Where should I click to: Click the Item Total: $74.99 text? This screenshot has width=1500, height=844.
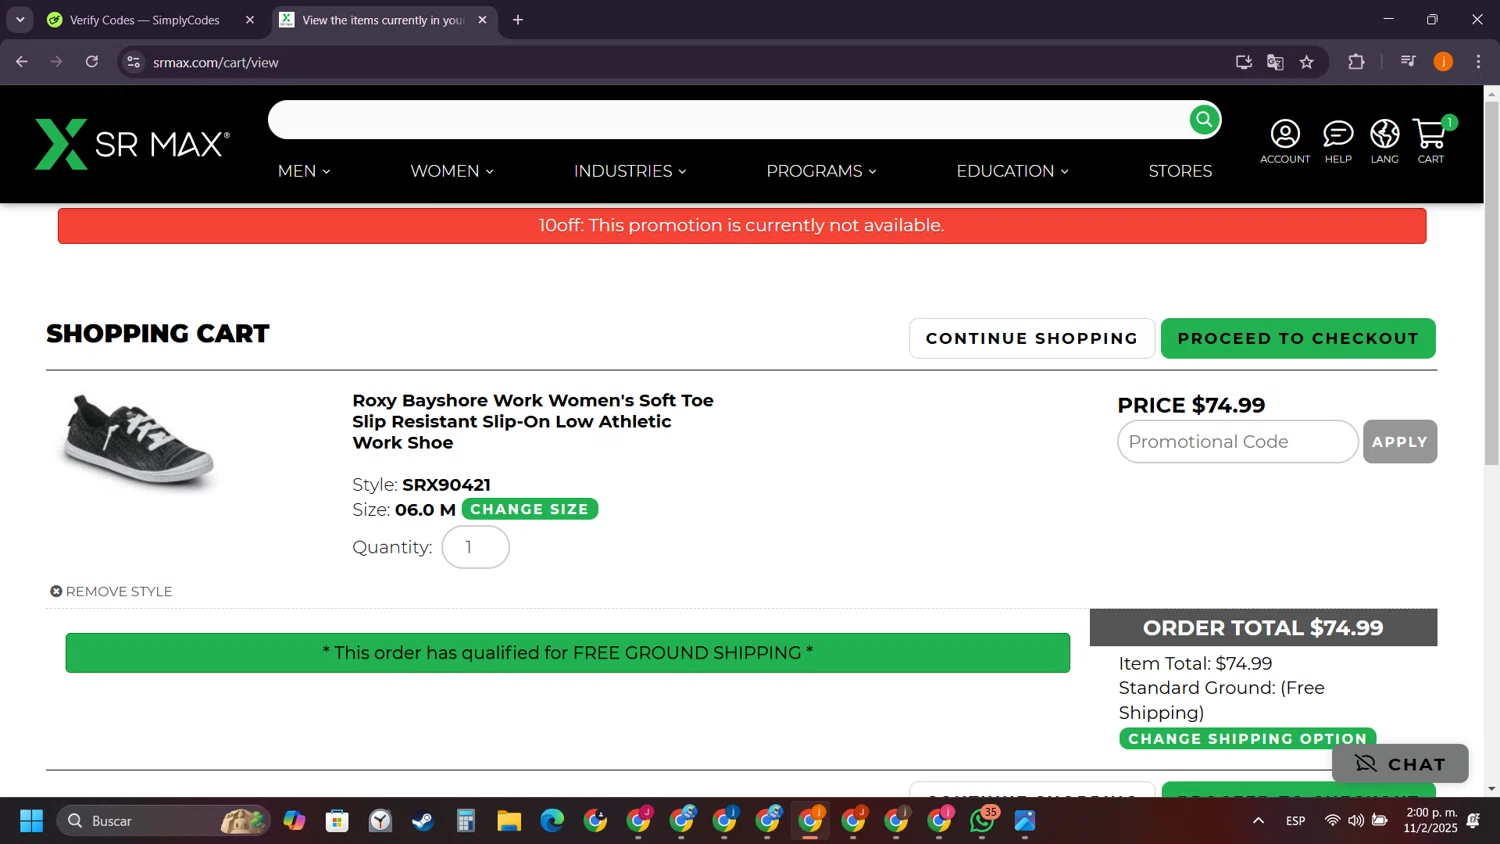click(x=1195, y=663)
